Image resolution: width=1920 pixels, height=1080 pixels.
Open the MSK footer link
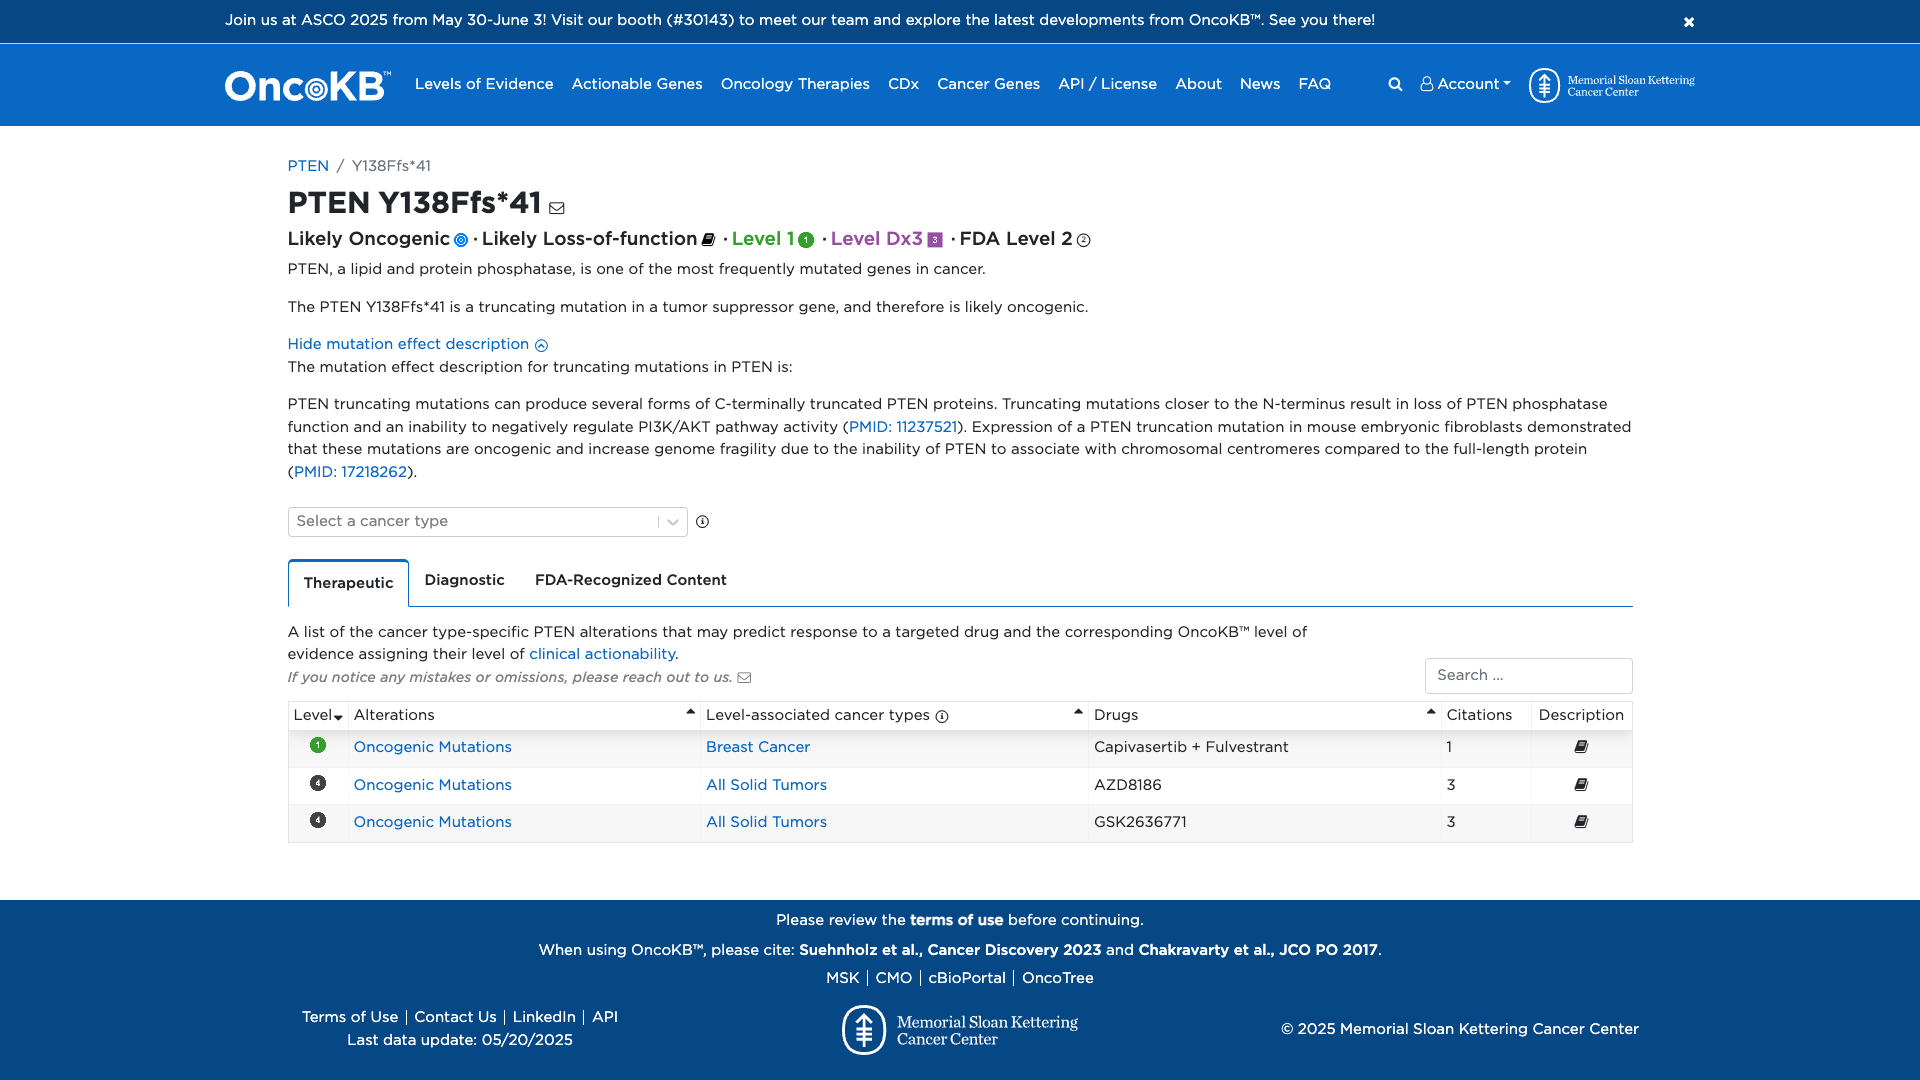[x=843, y=979]
